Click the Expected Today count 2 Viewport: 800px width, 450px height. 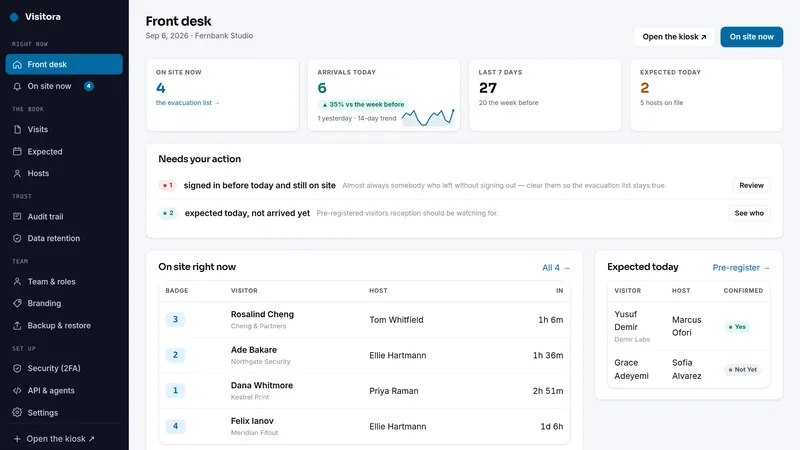click(x=645, y=88)
